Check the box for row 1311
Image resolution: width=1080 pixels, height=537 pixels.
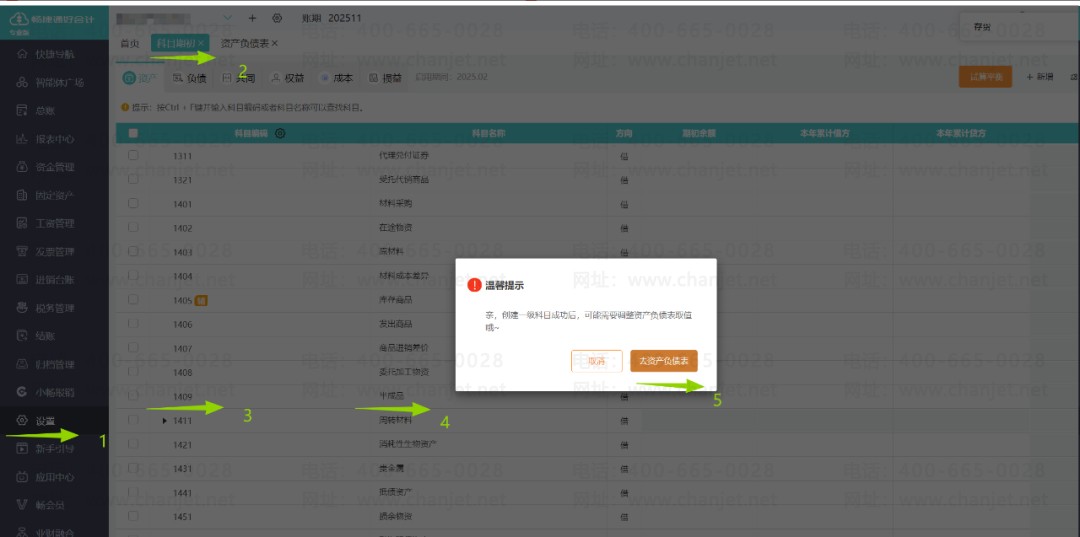point(133,156)
